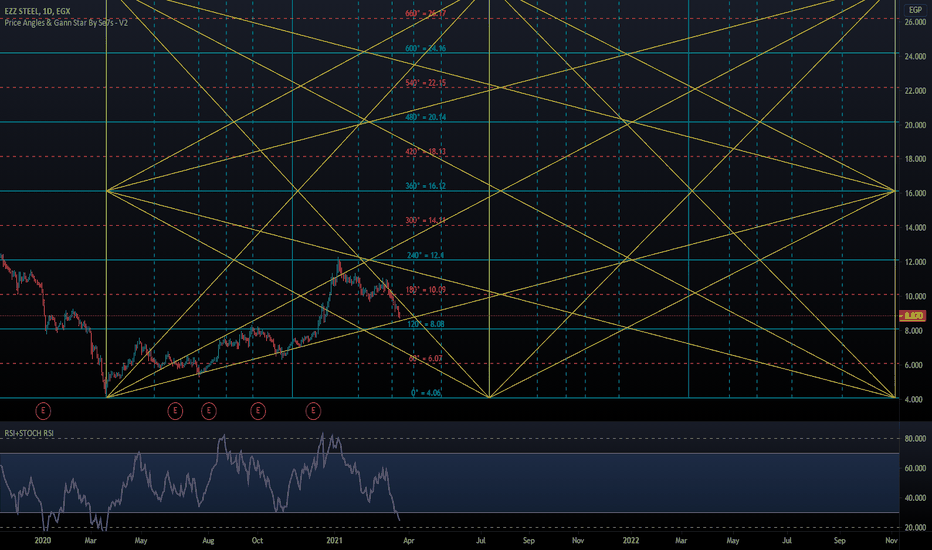Screen dimensions: 932x550
Task: Select the RSI+STOCH RSI indicator label
Action: (29, 433)
